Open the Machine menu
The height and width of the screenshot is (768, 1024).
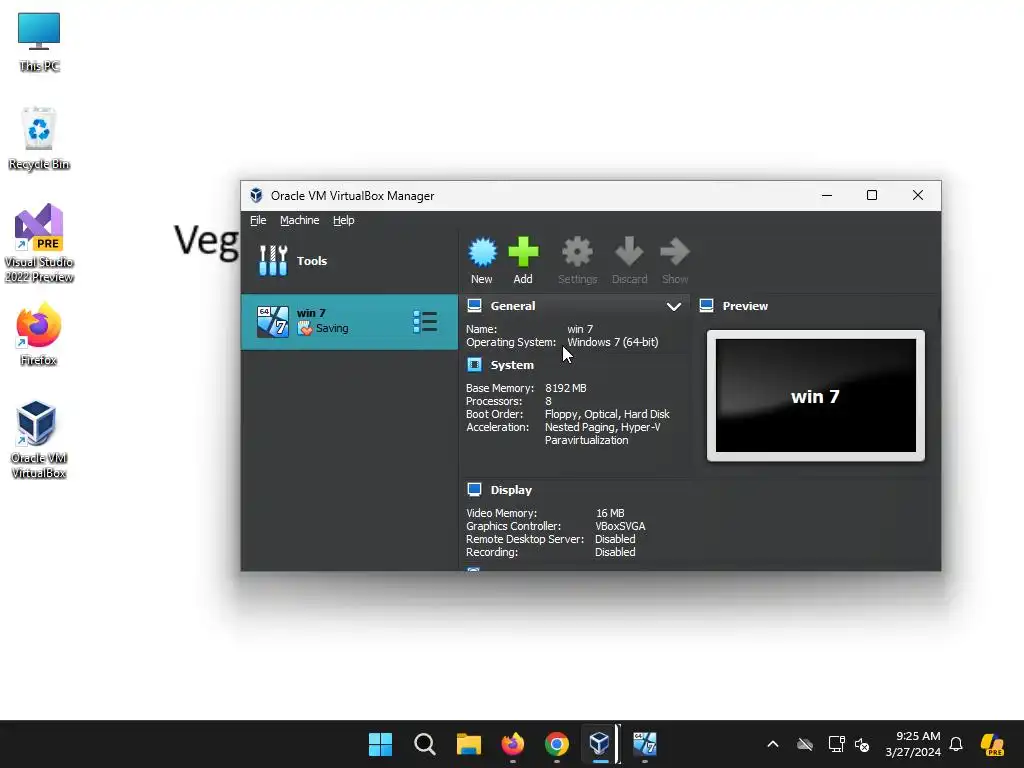pos(300,220)
